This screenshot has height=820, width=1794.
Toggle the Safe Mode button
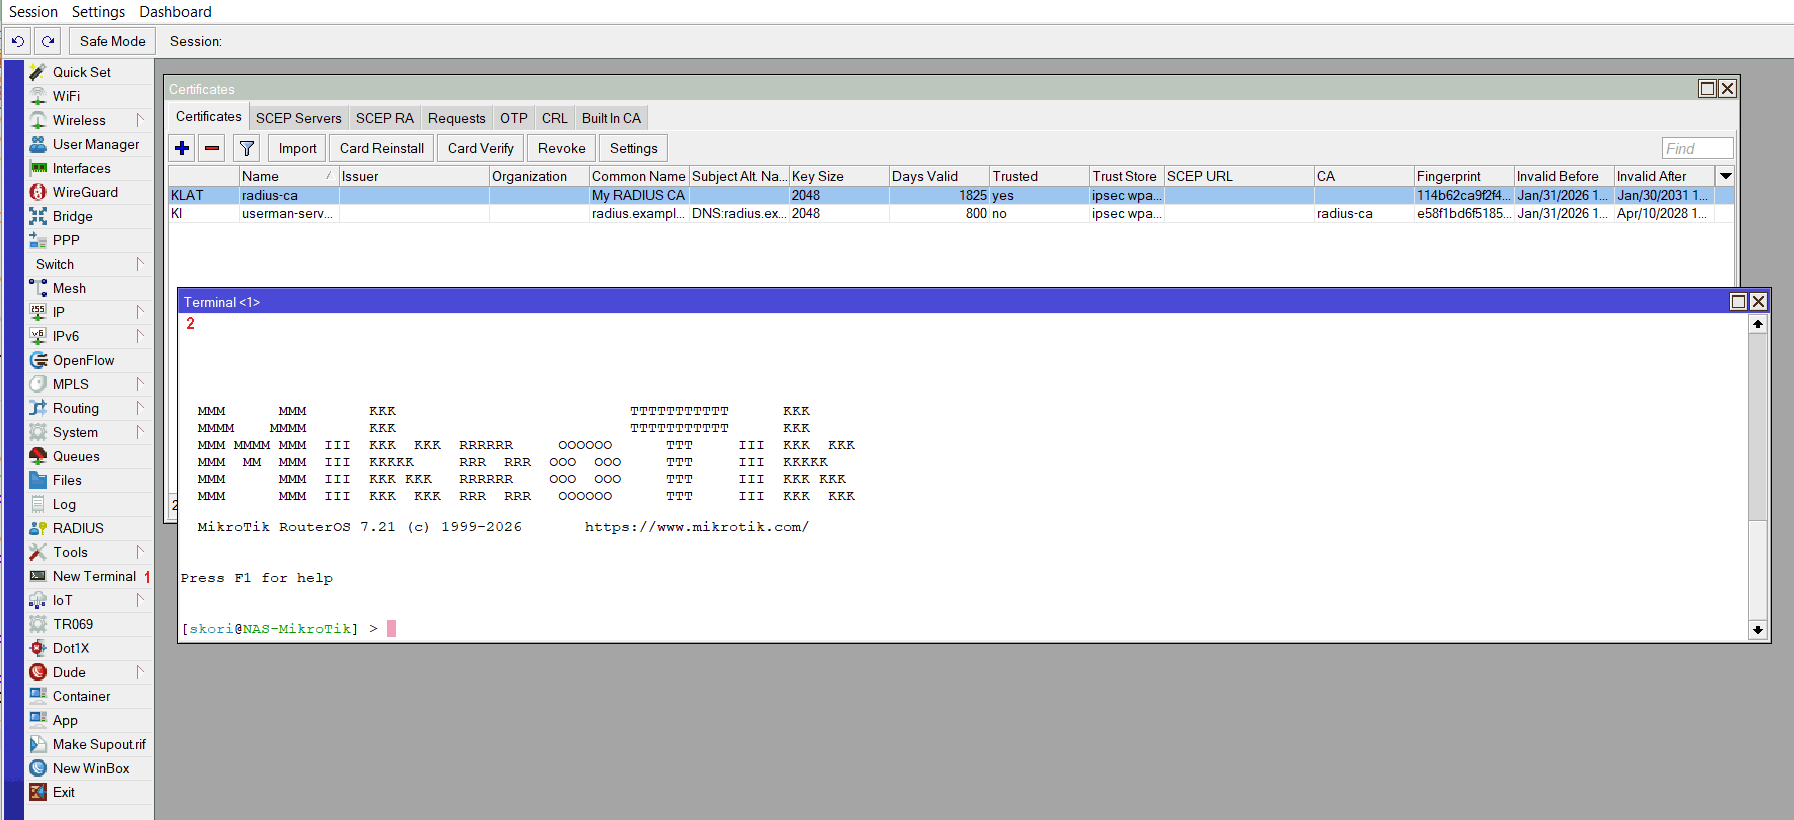tap(112, 41)
